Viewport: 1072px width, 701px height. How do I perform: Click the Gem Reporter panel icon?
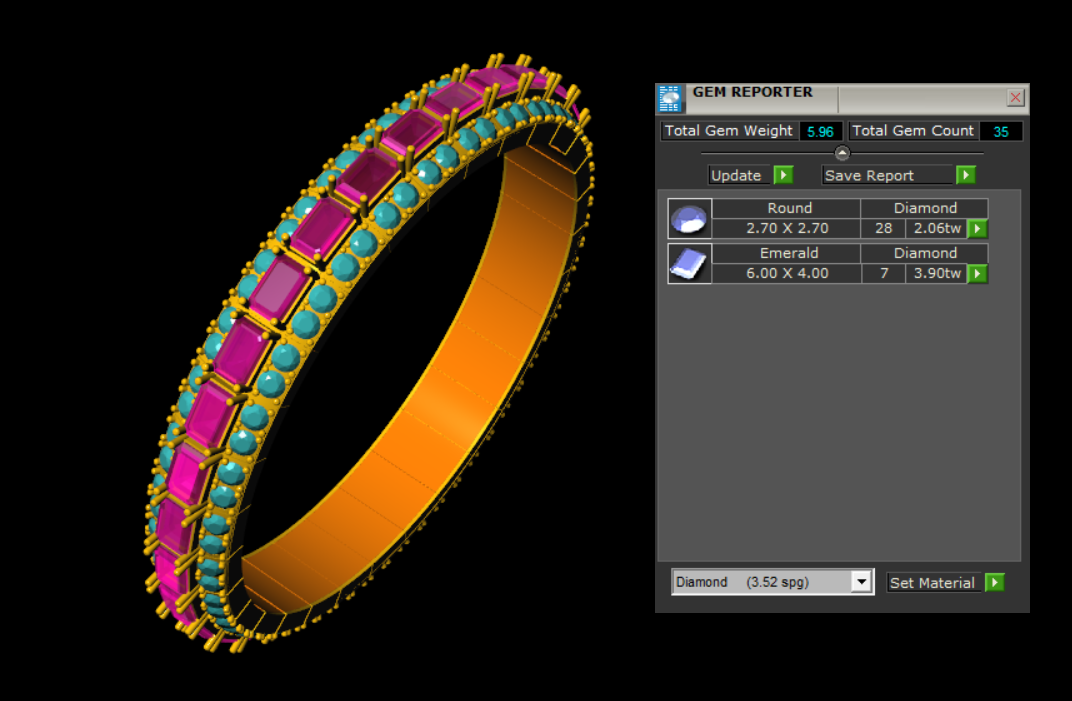tap(669, 99)
